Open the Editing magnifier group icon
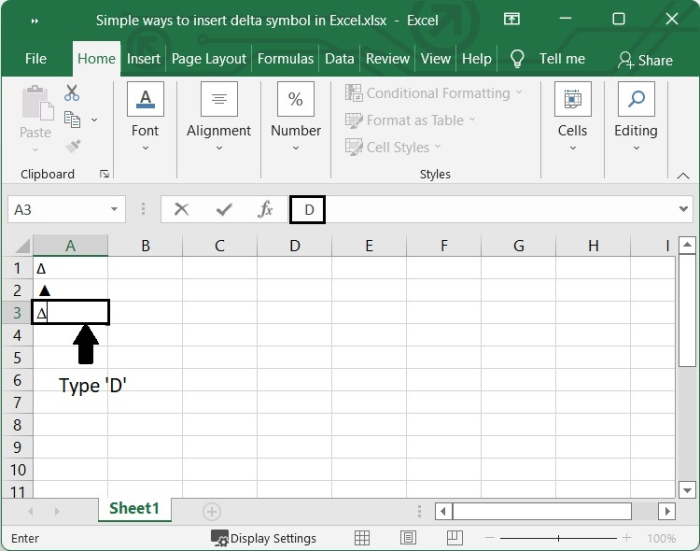This screenshot has height=551, width=700. (636, 99)
